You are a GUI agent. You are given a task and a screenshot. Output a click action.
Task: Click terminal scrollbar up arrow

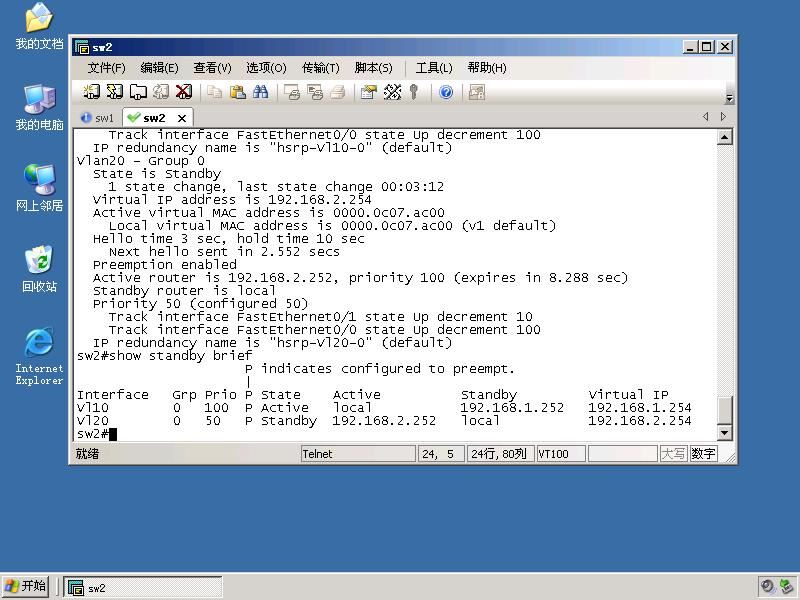(724, 137)
